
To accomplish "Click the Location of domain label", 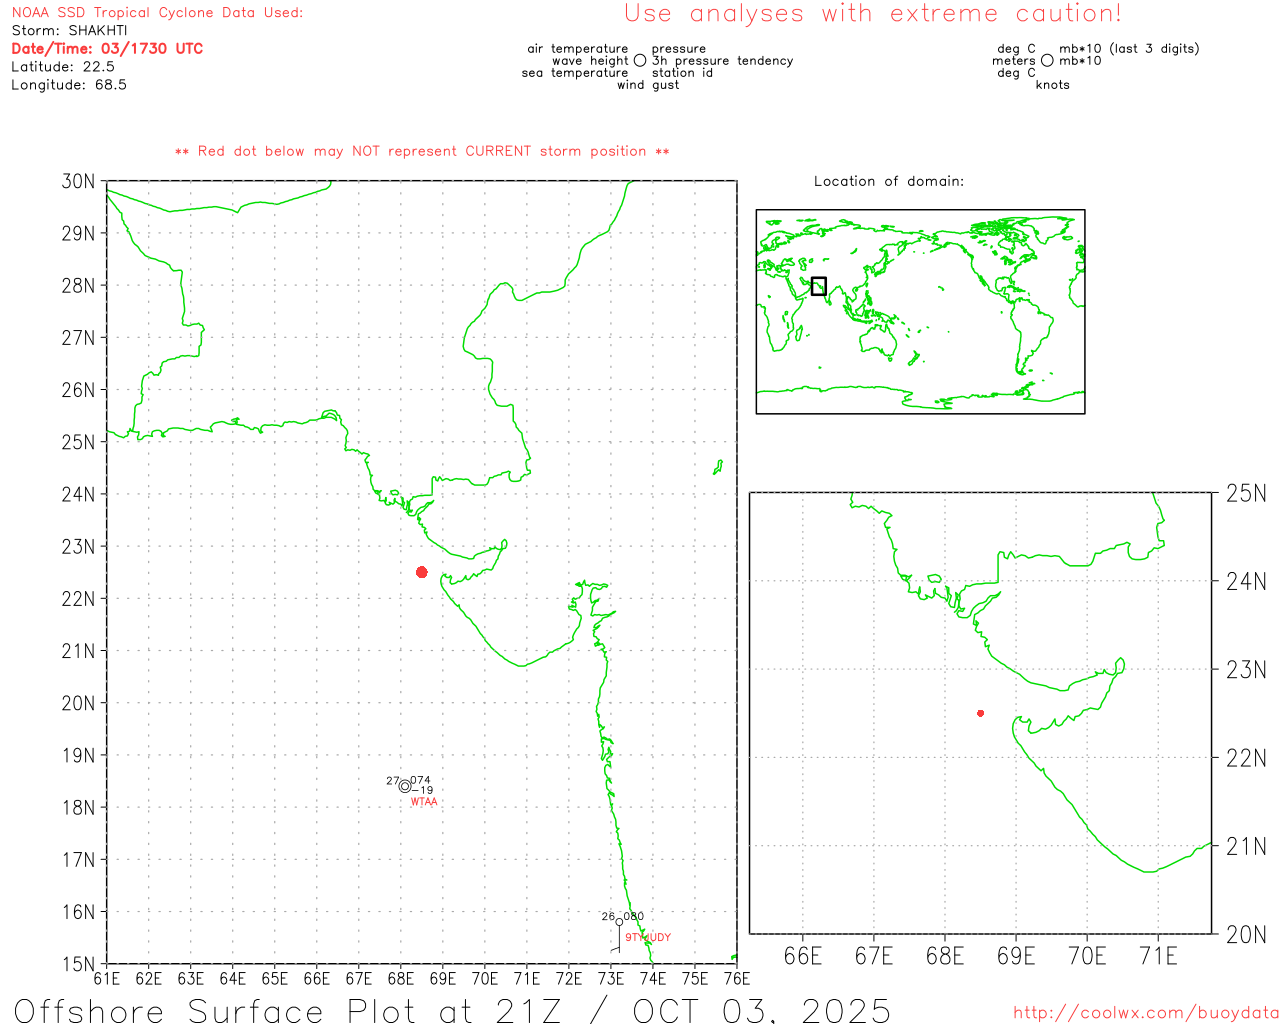I will coord(889,181).
